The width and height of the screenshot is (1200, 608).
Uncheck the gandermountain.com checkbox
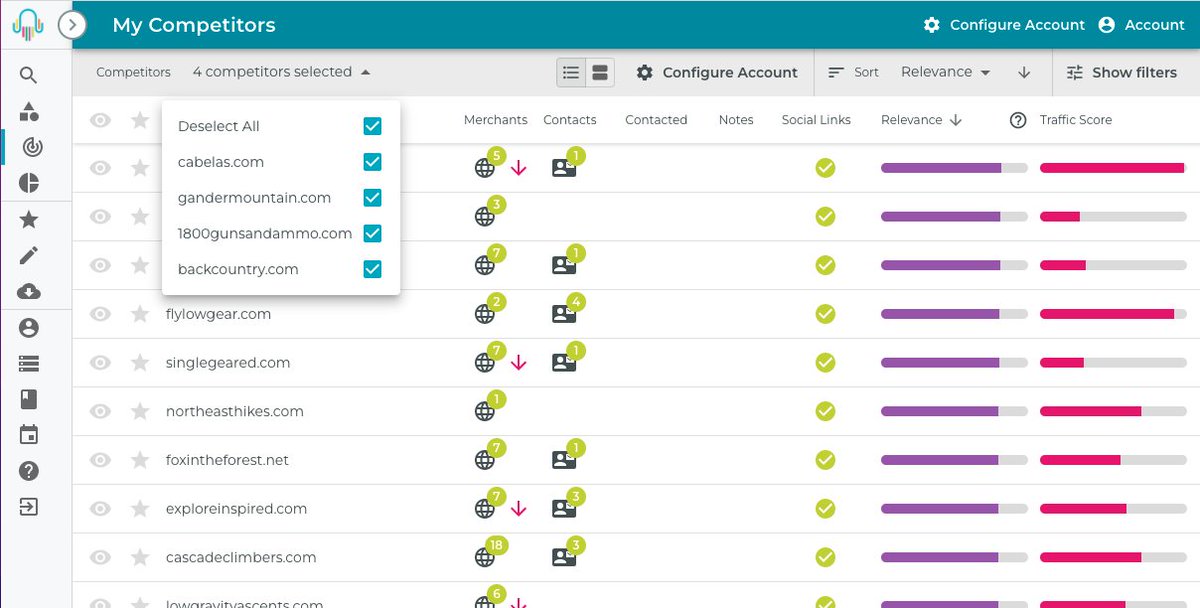(372, 198)
